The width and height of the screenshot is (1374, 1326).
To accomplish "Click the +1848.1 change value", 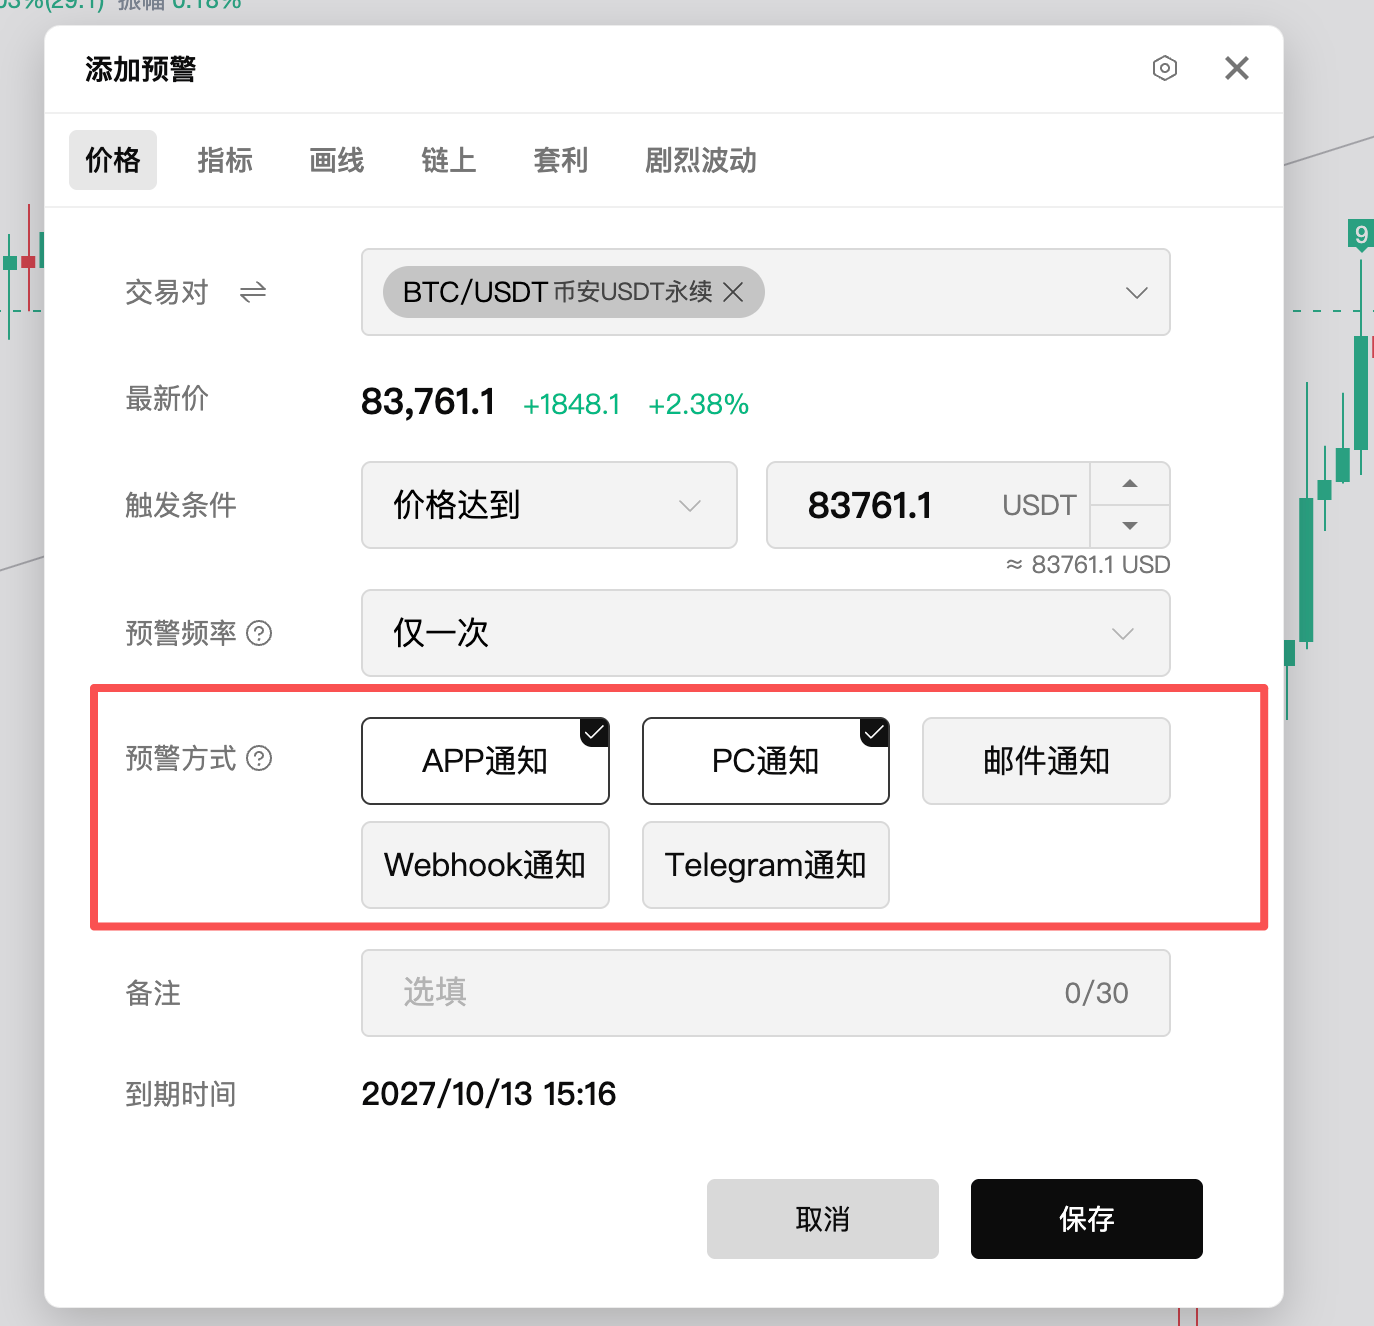I will pos(572,404).
